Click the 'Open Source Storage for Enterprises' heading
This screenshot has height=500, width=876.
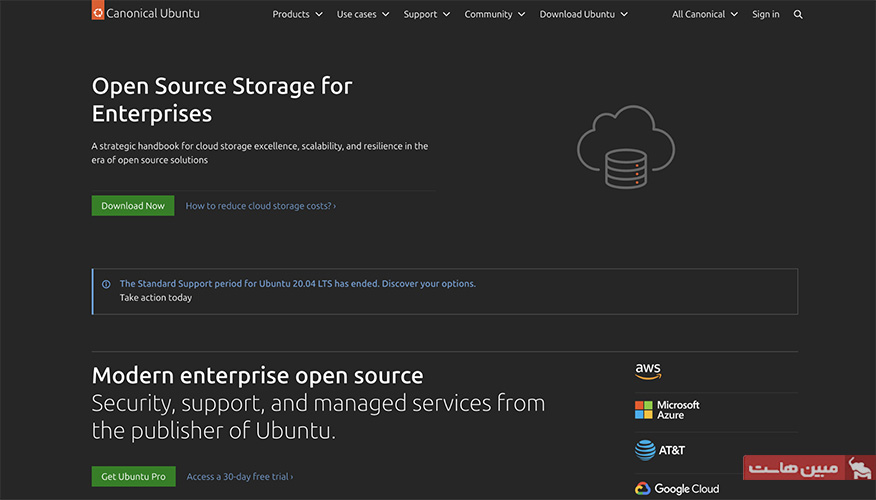222,100
